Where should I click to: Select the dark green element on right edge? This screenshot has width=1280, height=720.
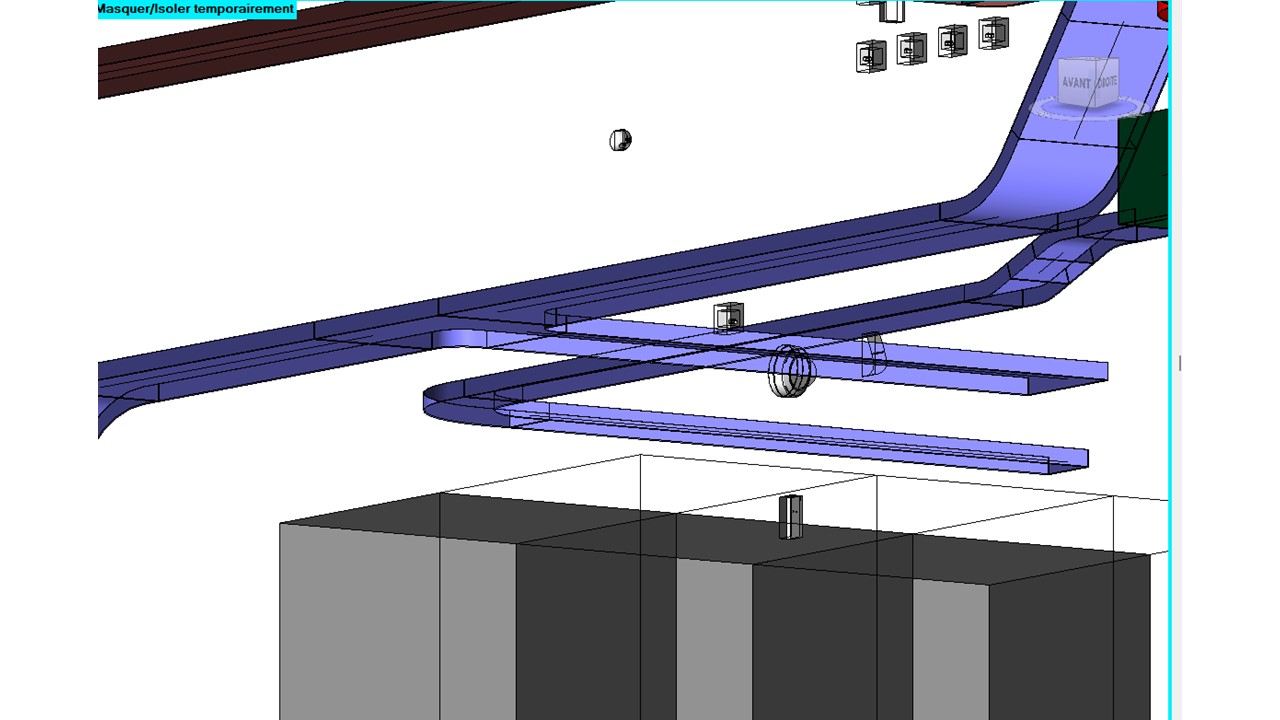[1145, 170]
